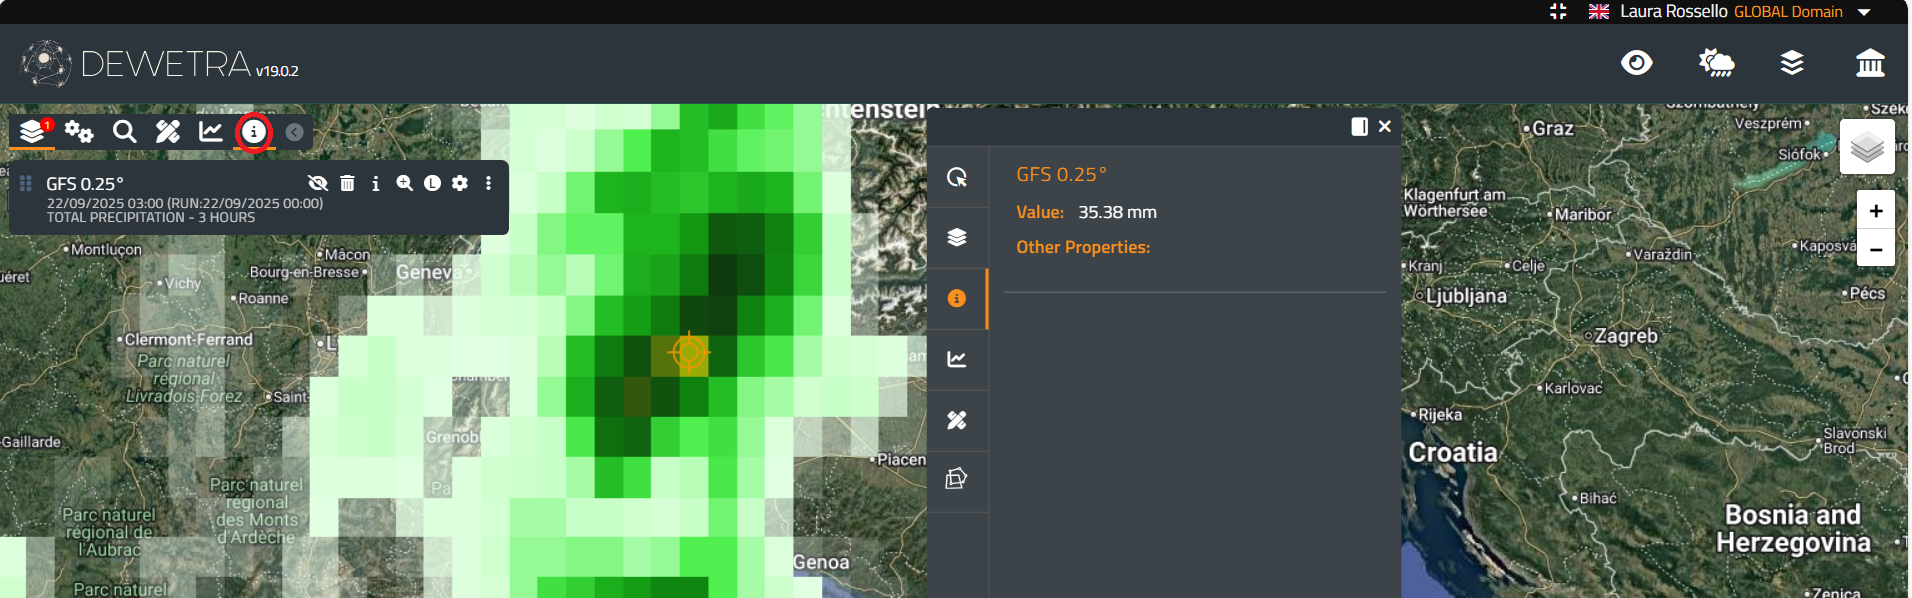This screenshot has width=1912, height=598.
Task: Toggle visibility of the GFS 0.25° layer
Action: click(x=318, y=183)
